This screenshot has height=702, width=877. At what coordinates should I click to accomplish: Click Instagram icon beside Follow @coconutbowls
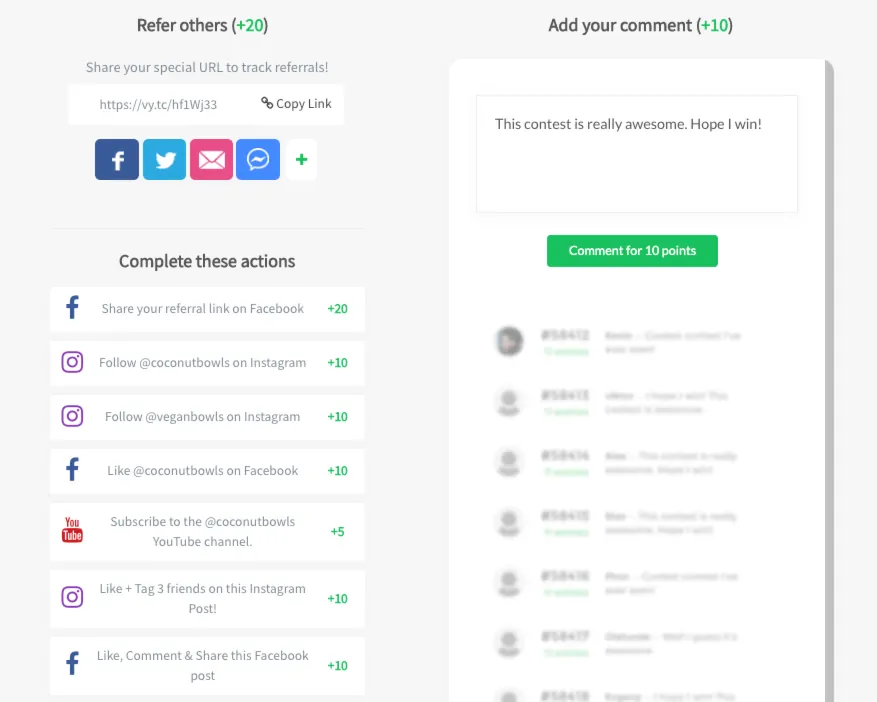pyautogui.click(x=72, y=362)
